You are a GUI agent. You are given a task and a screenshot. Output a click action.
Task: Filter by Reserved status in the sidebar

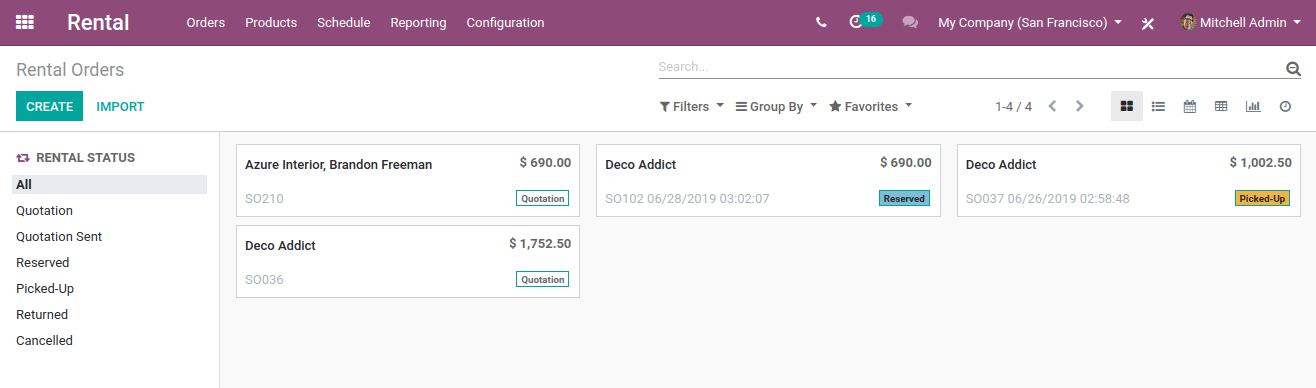pyautogui.click(x=109, y=262)
